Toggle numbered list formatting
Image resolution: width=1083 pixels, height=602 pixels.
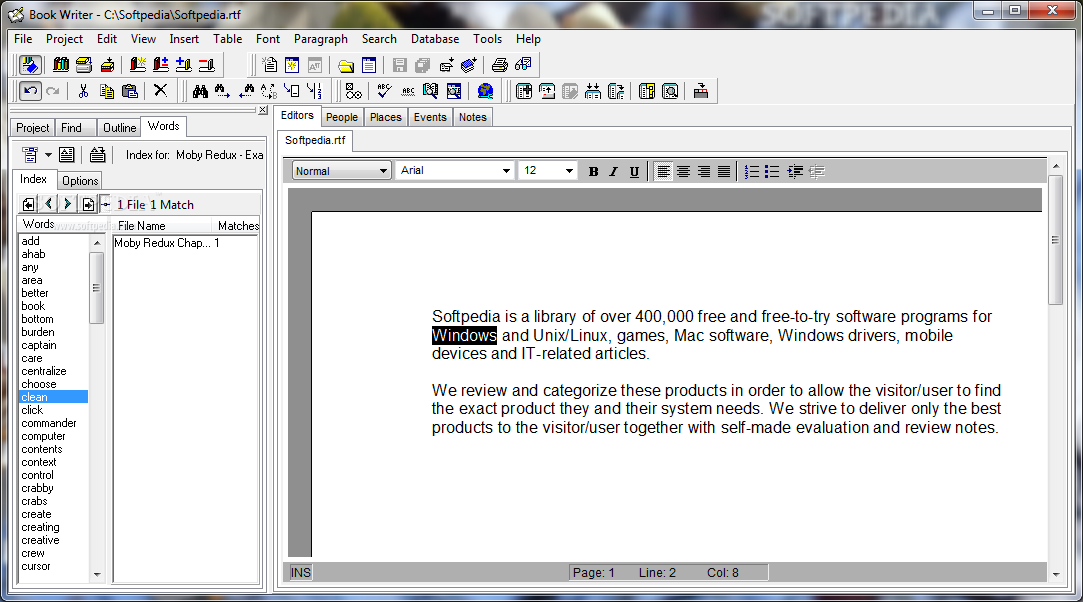point(752,171)
